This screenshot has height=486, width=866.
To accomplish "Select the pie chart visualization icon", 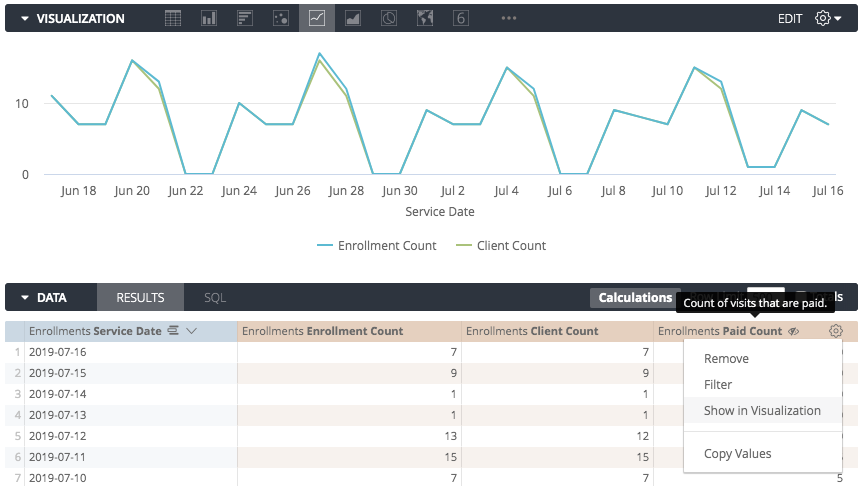I will pyautogui.click(x=389, y=18).
